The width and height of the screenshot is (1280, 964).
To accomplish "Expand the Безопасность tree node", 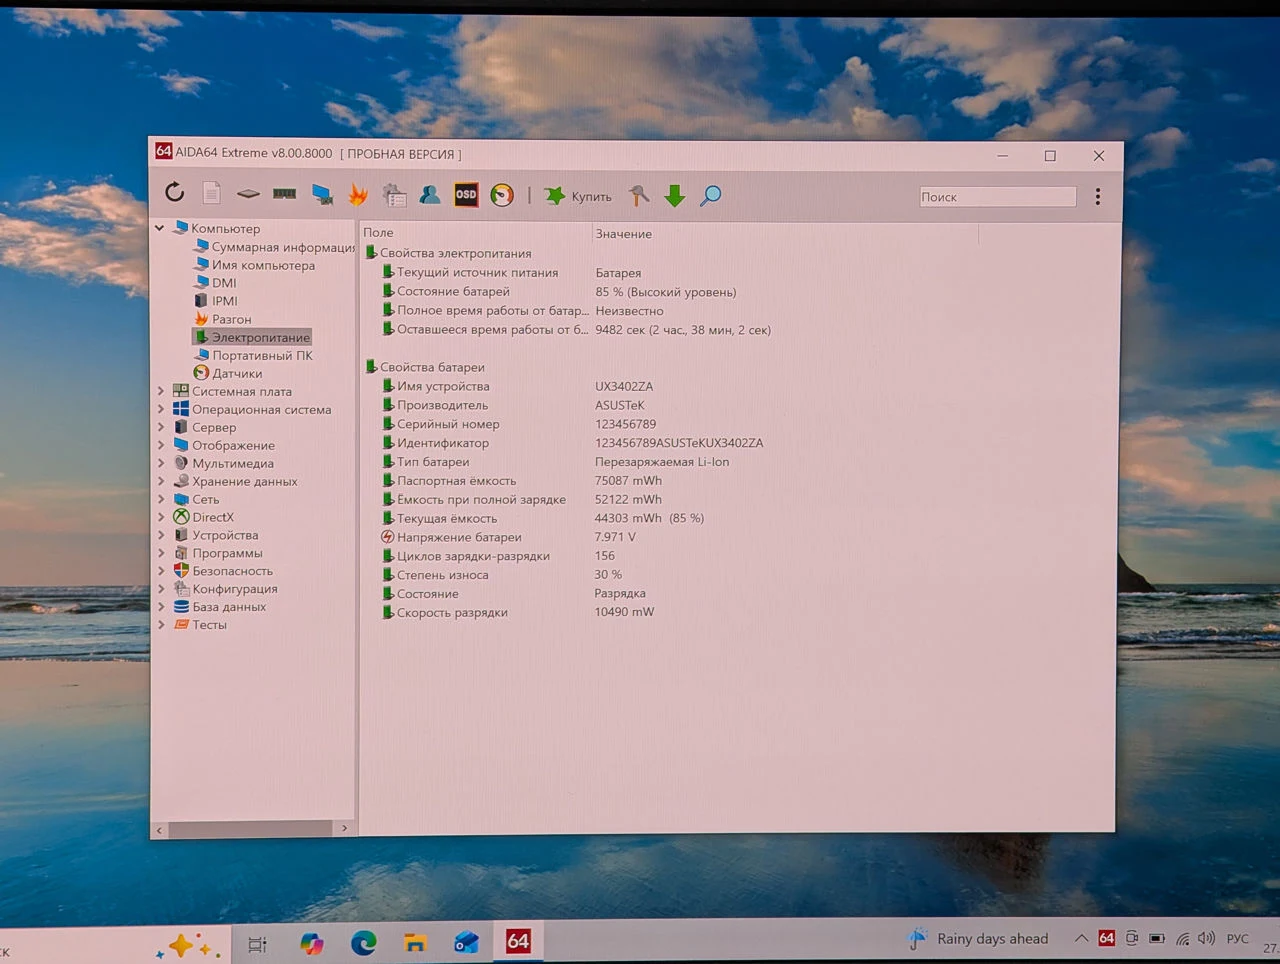I will (x=161, y=571).
